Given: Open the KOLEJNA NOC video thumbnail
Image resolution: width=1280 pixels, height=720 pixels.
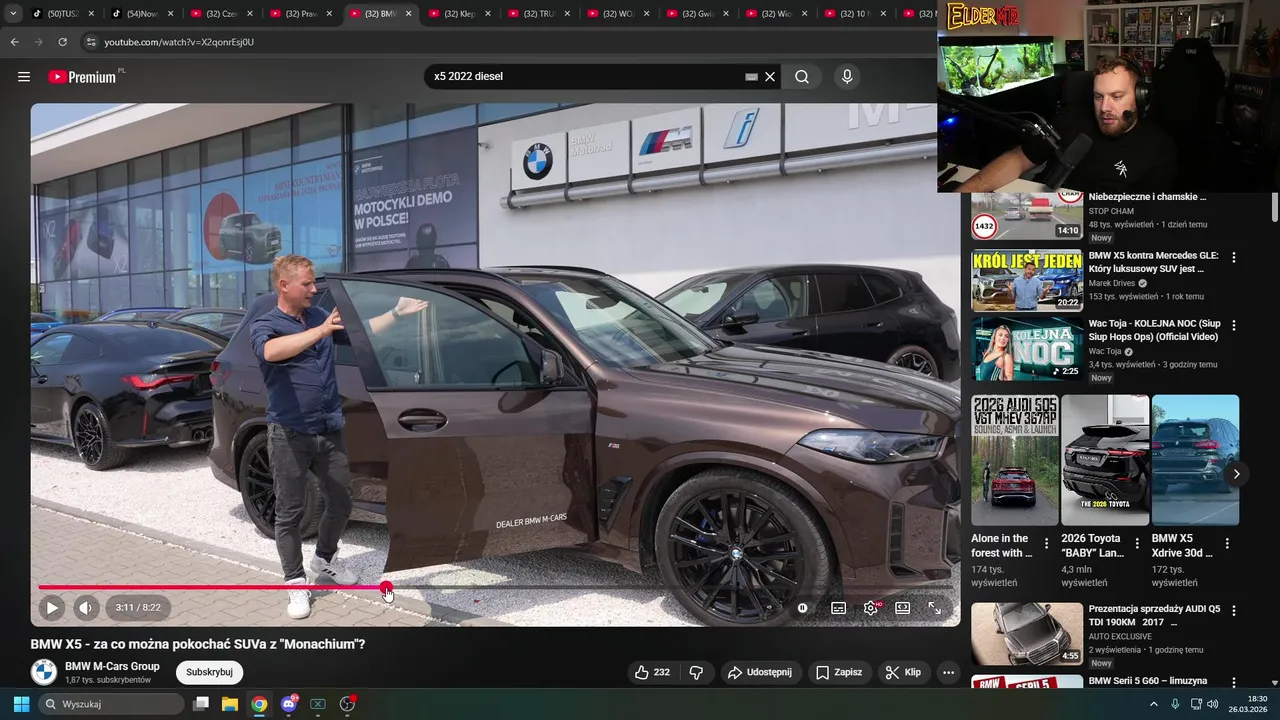Looking at the screenshot, I should click(1027, 349).
